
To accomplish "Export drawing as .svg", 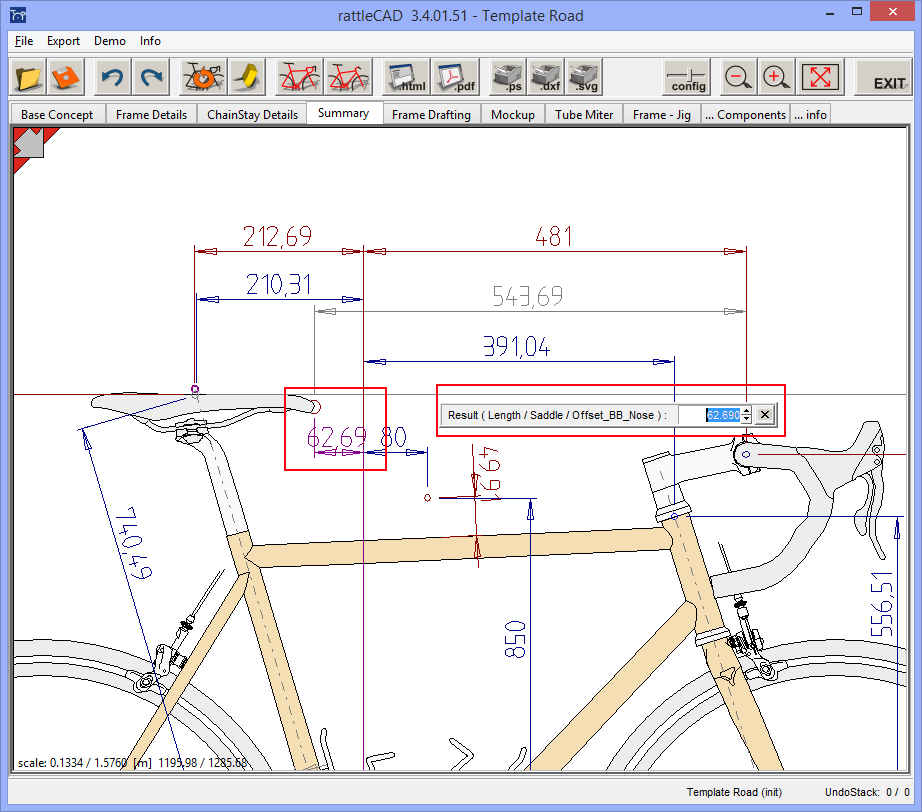I will [x=584, y=77].
